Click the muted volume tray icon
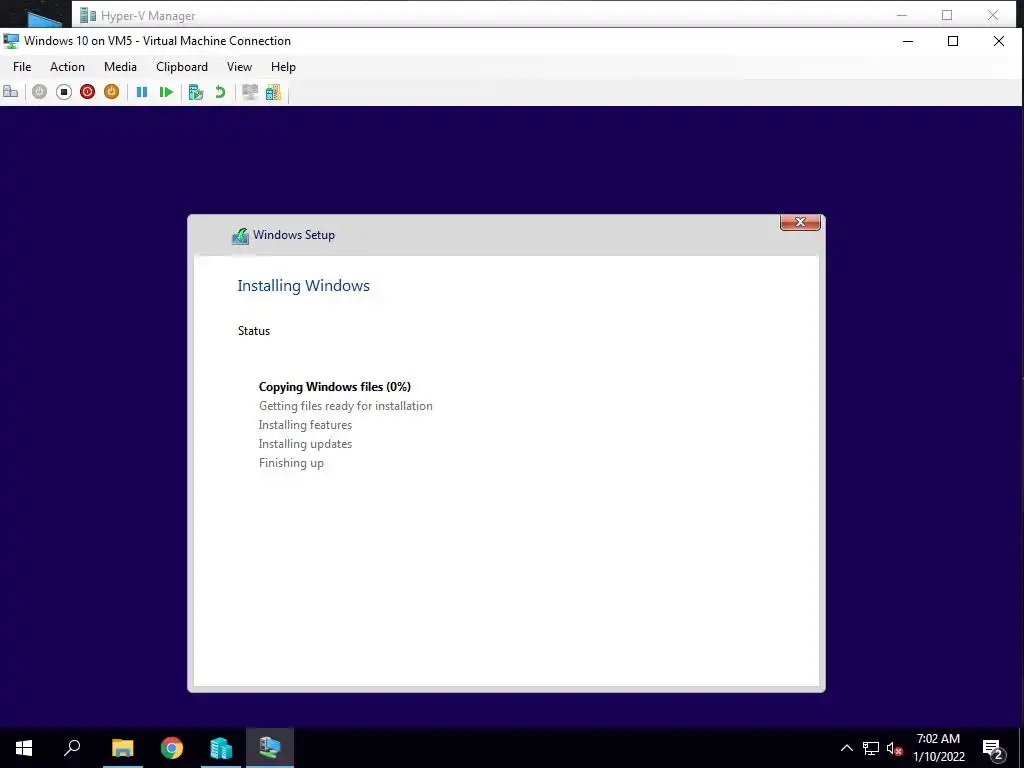The image size is (1024, 768). [x=894, y=748]
